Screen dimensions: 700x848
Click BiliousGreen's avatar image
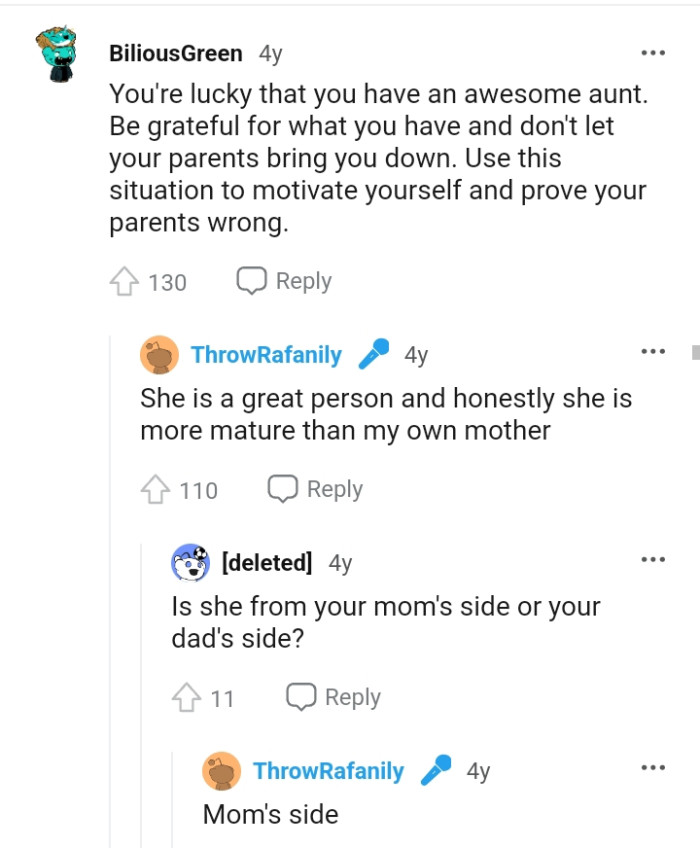click(x=56, y=55)
